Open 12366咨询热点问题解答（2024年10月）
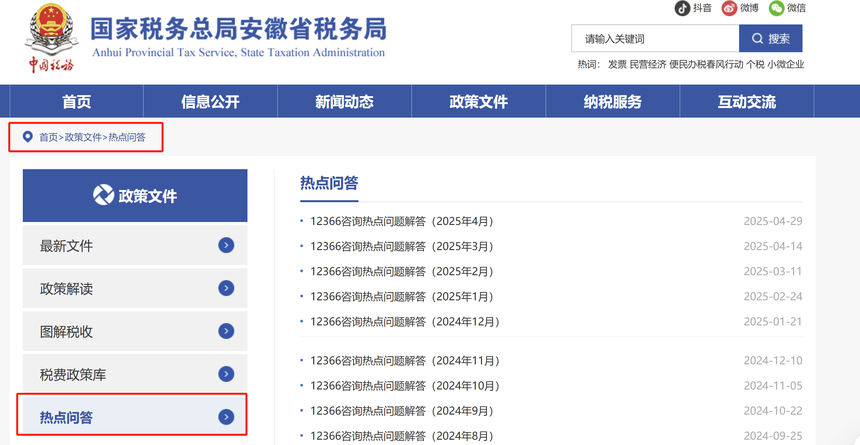The height and width of the screenshot is (445, 860). (405, 386)
